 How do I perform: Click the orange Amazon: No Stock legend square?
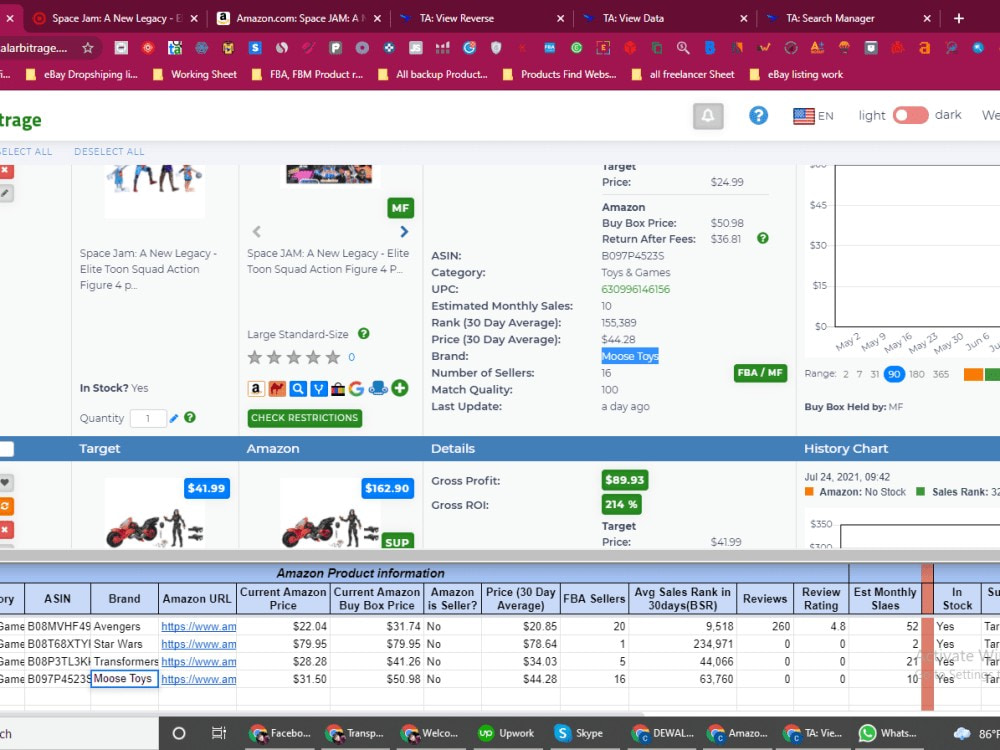point(809,492)
